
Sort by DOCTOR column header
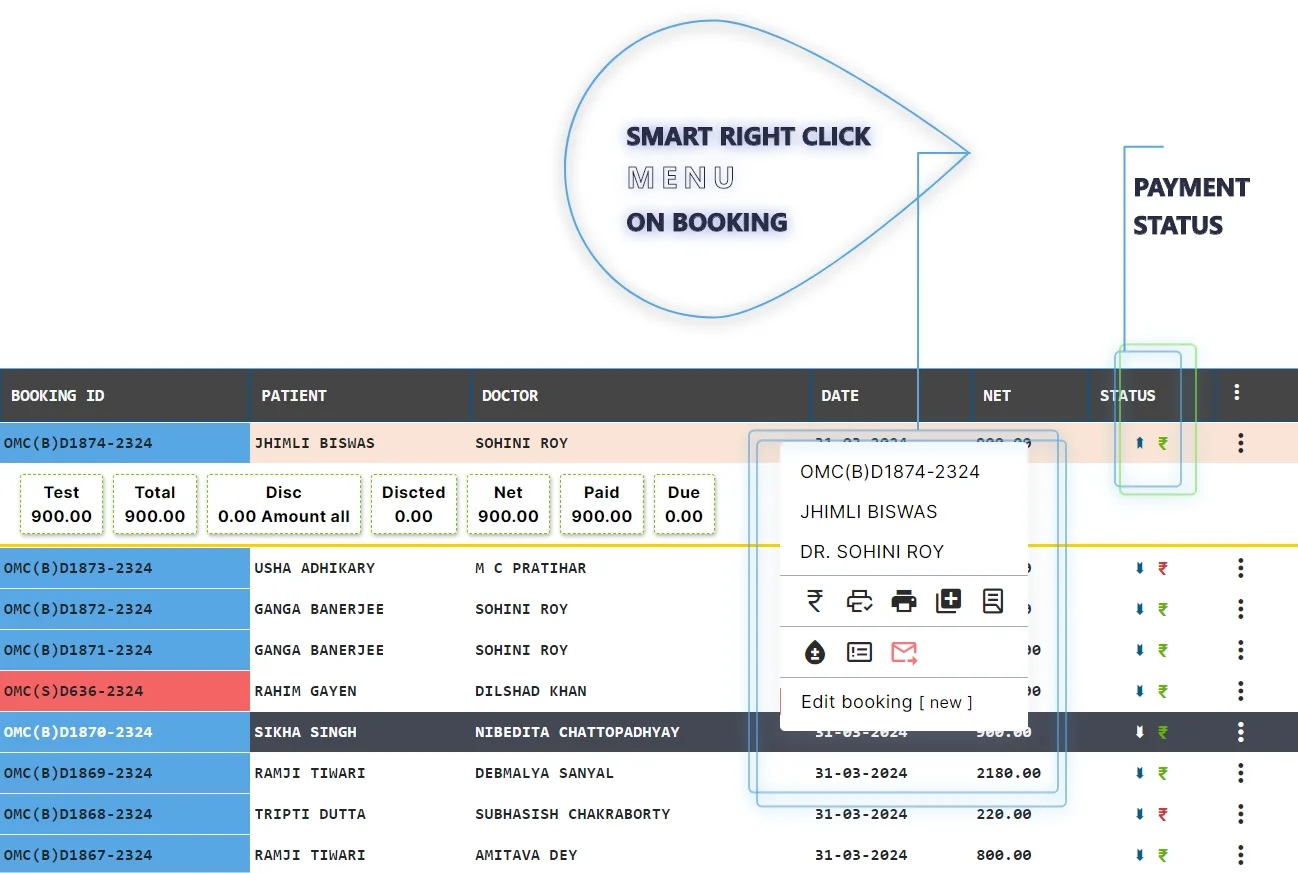(510, 395)
